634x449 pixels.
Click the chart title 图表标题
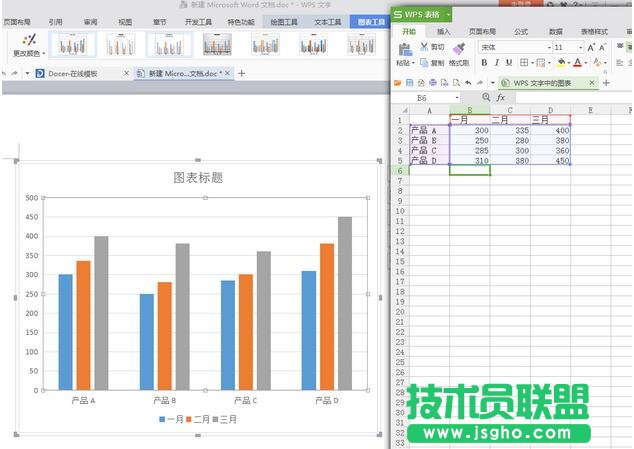[x=198, y=177]
